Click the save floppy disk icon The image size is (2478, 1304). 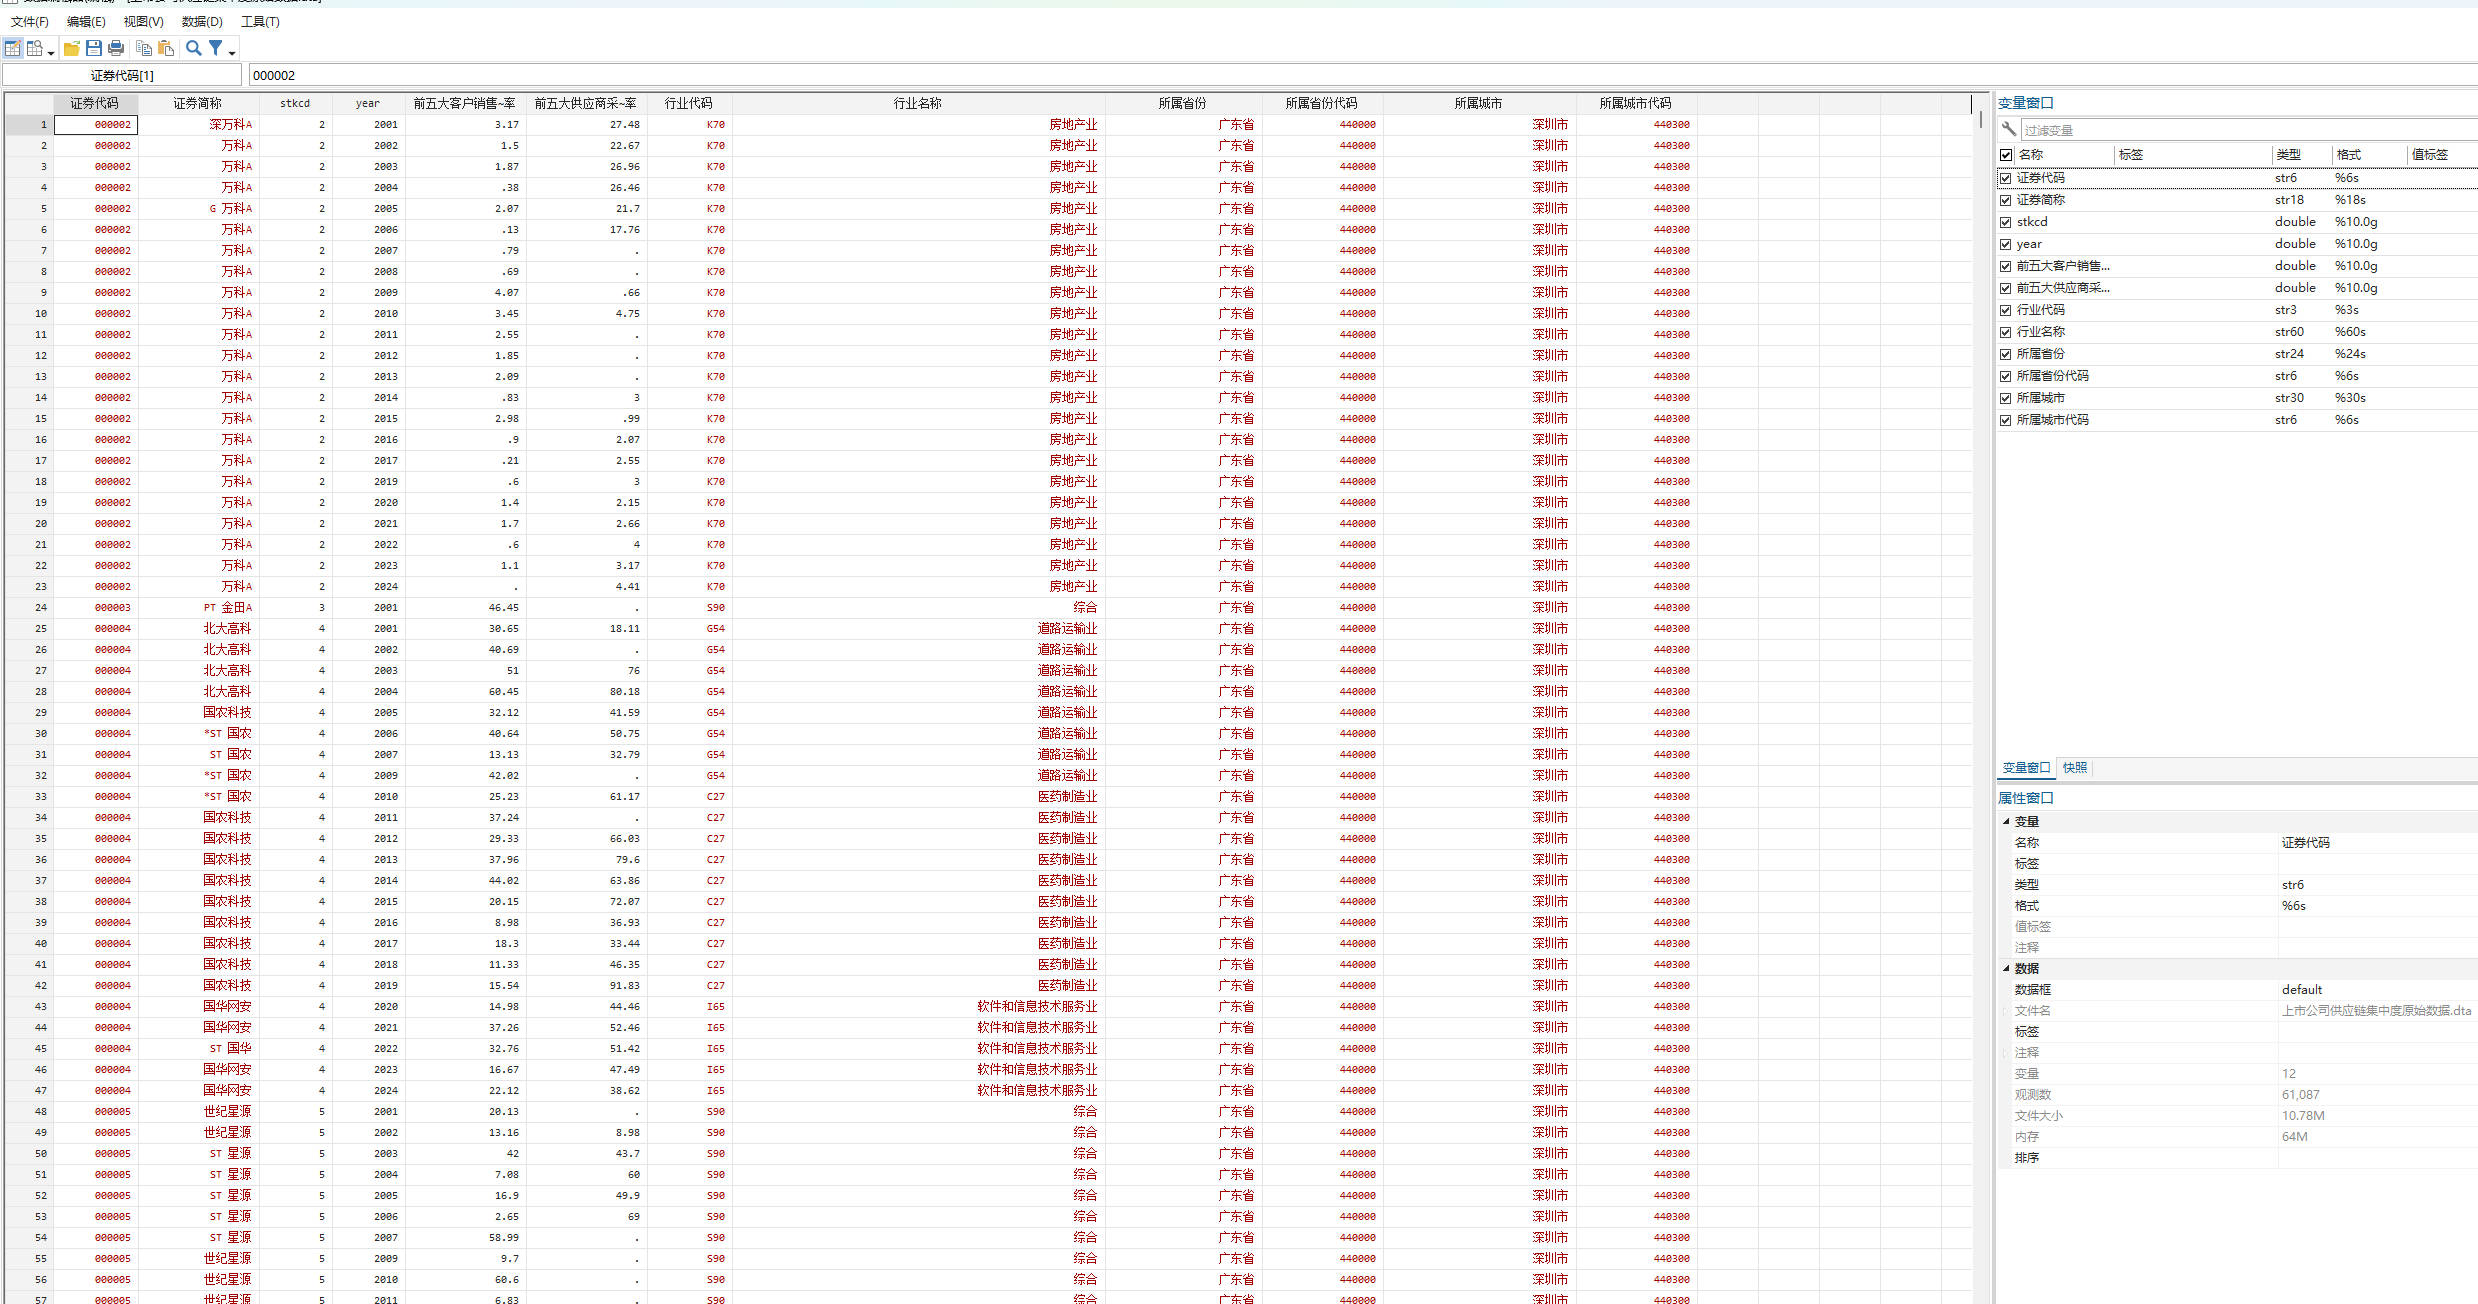(94, 48)
